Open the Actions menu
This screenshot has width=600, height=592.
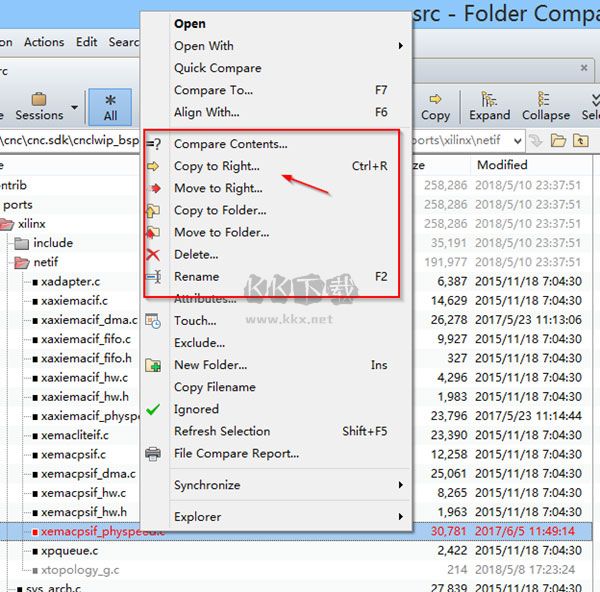pos(43,42)
